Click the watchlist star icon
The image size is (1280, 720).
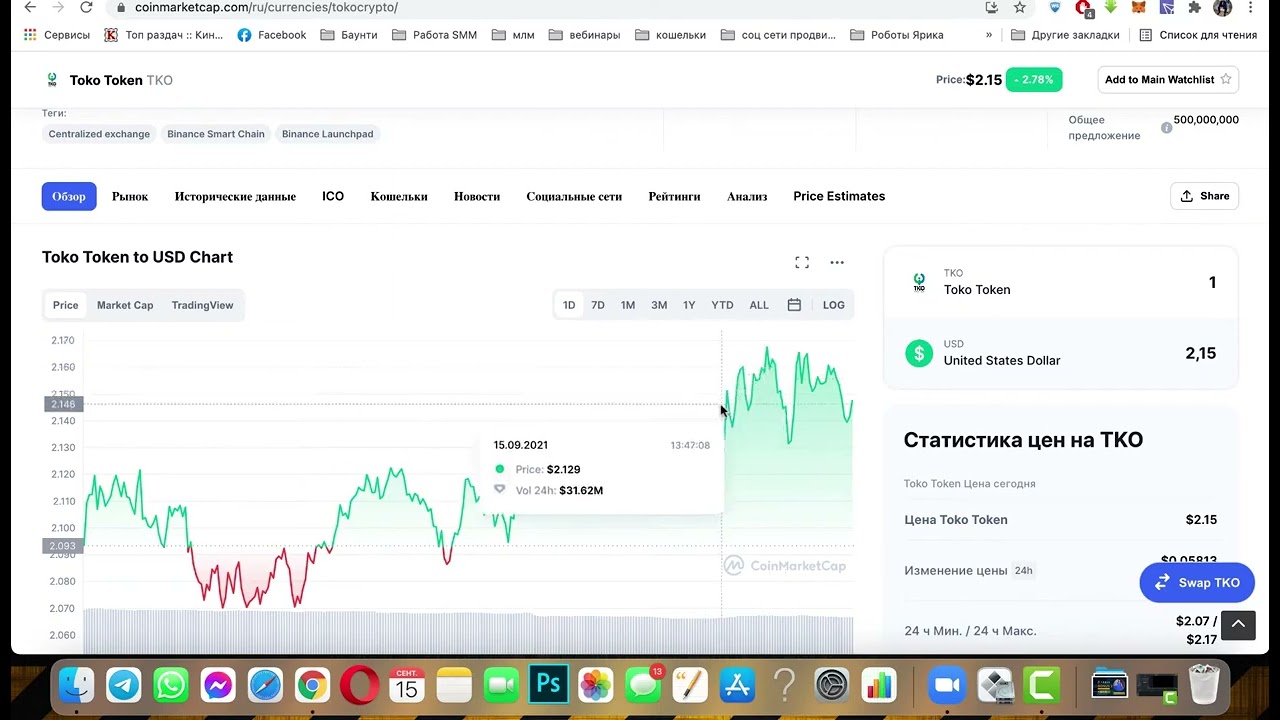pos(1226,79)
